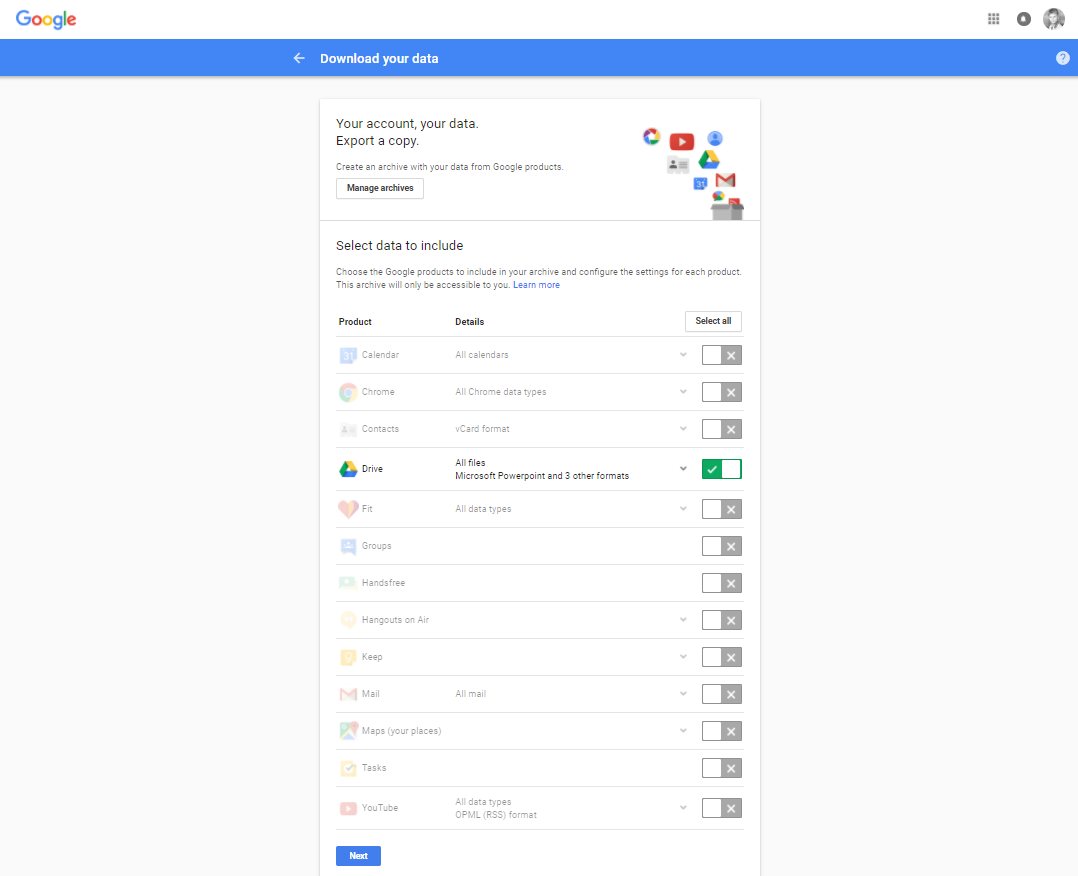The height and width of the screenshot is (876, 1078).
Task: Click the 'OPML (RSS) format' text
Action: pyautogui.click(x=496, y=815)
